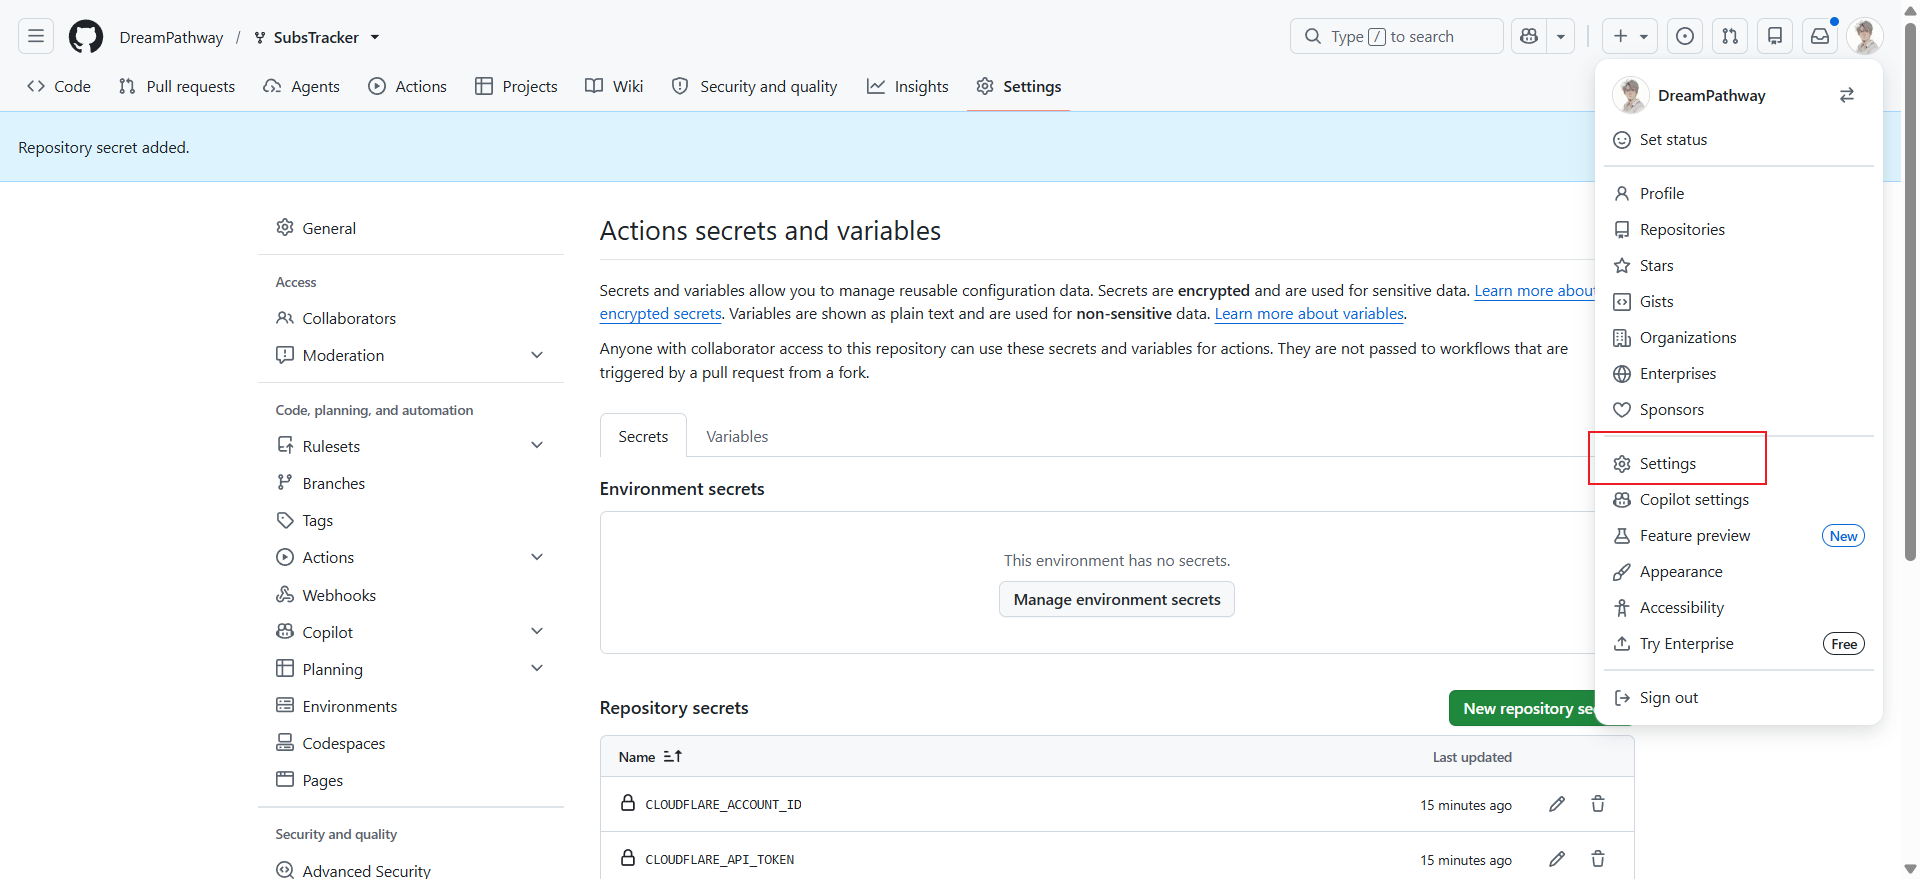Viewport: 1920px width, 879px height.
Task: Expand the Moderation section chevron
Action: pyautogui.click(x=537, y=356)
